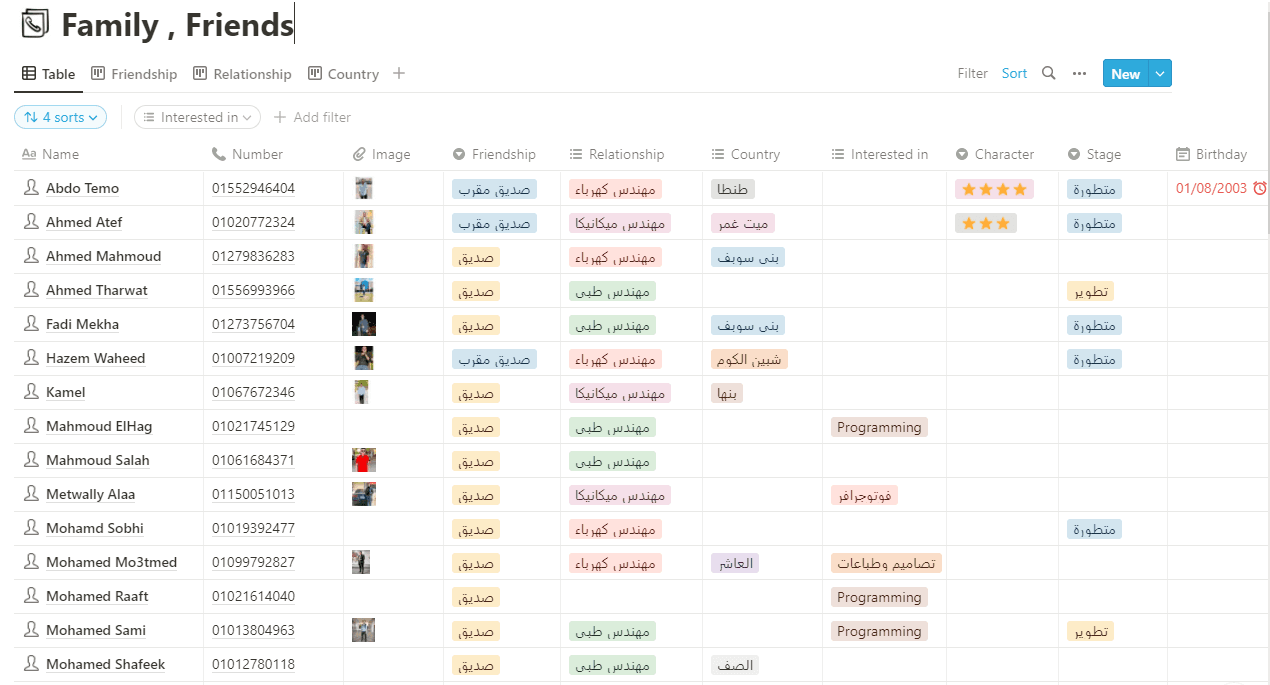
Task: Open dropdown arrow beside New button
Action: 1160,73
